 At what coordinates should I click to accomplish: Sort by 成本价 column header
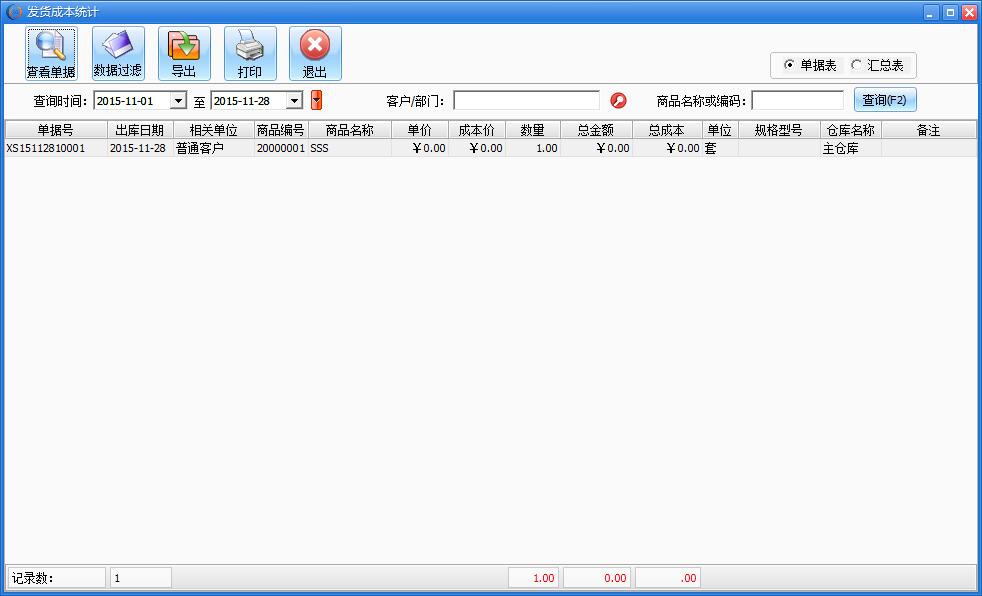click(477, 130)
